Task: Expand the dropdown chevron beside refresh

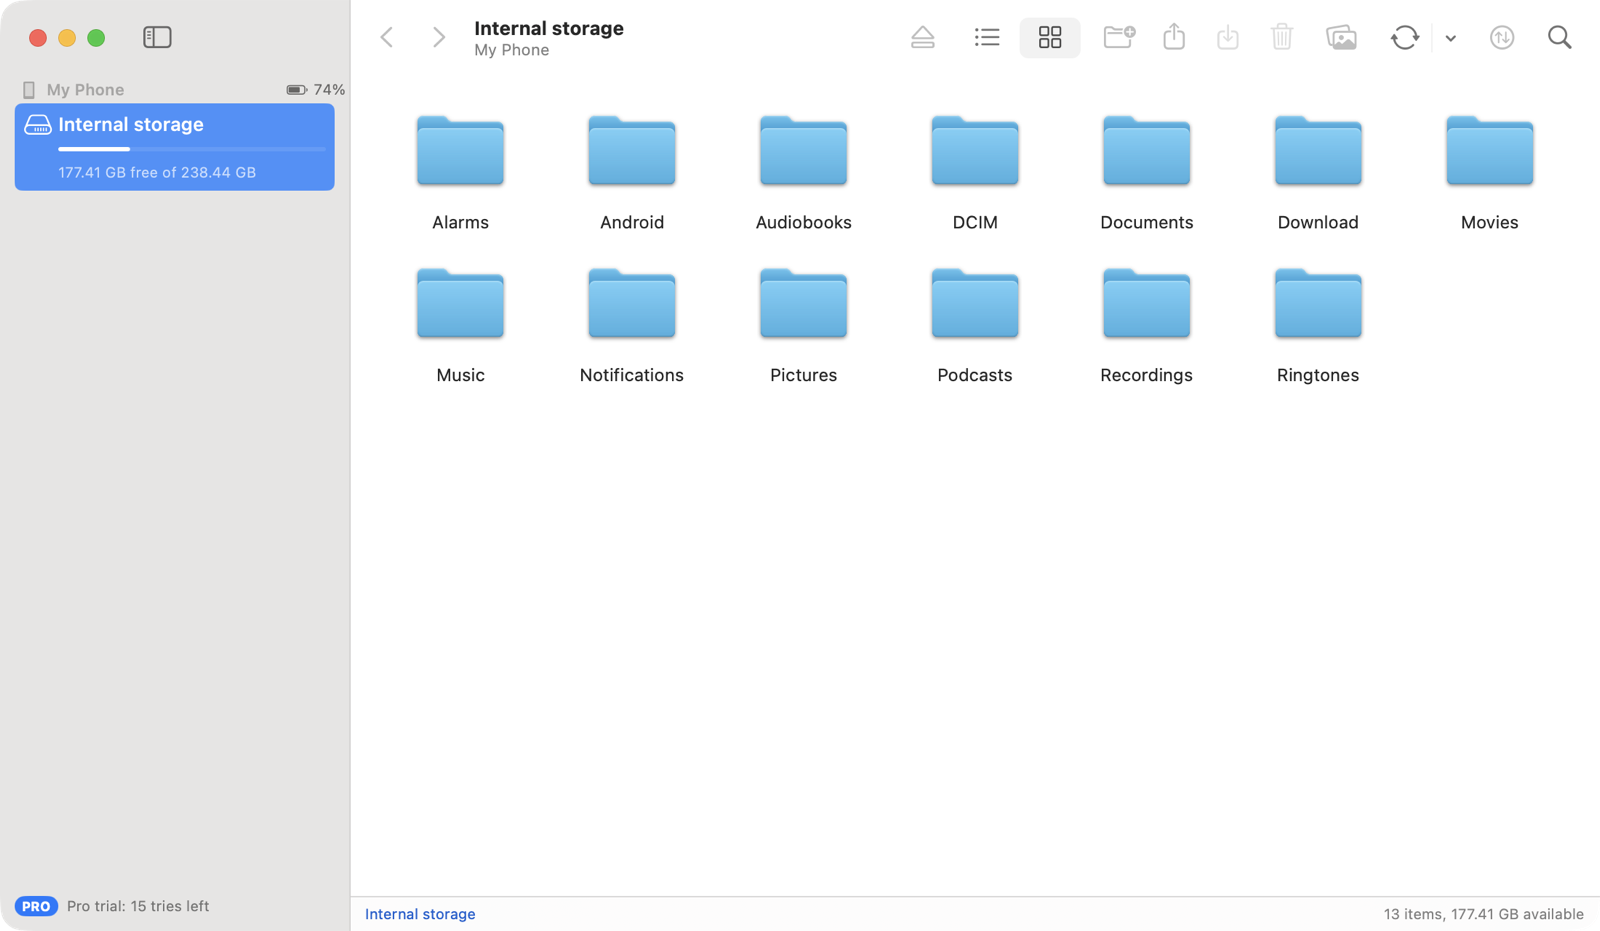Action: (1451, 39)
